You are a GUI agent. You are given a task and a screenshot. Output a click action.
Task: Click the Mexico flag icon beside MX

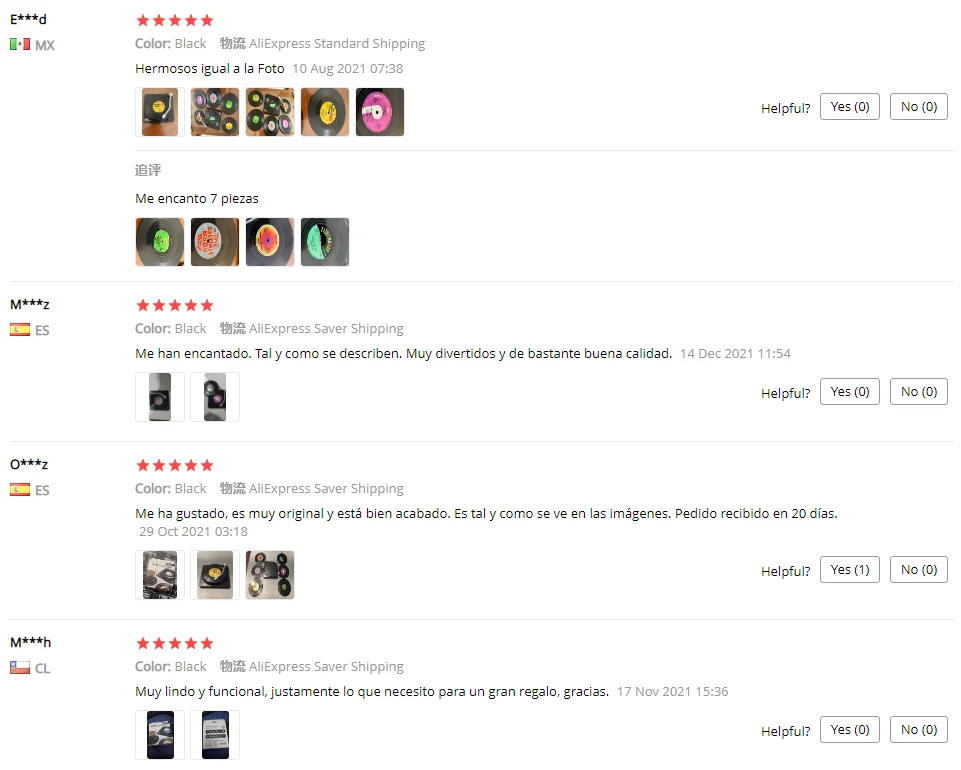[20, 44]
